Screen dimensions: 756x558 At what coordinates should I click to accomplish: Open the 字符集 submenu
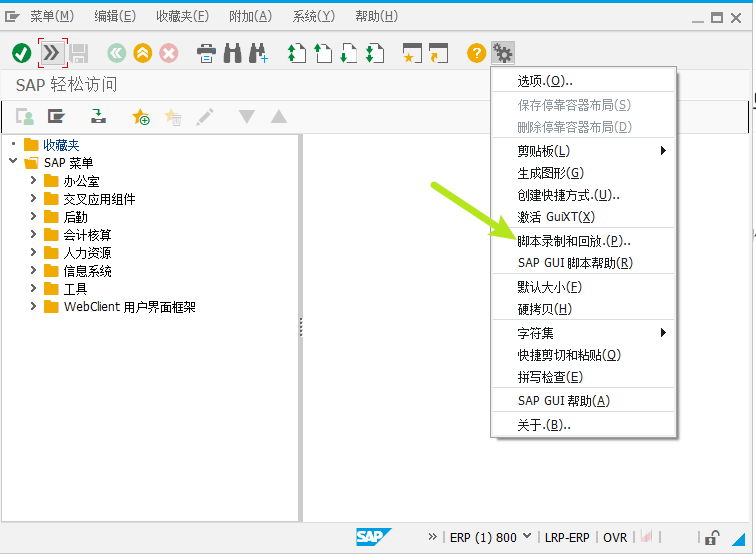tap(583, 333)
